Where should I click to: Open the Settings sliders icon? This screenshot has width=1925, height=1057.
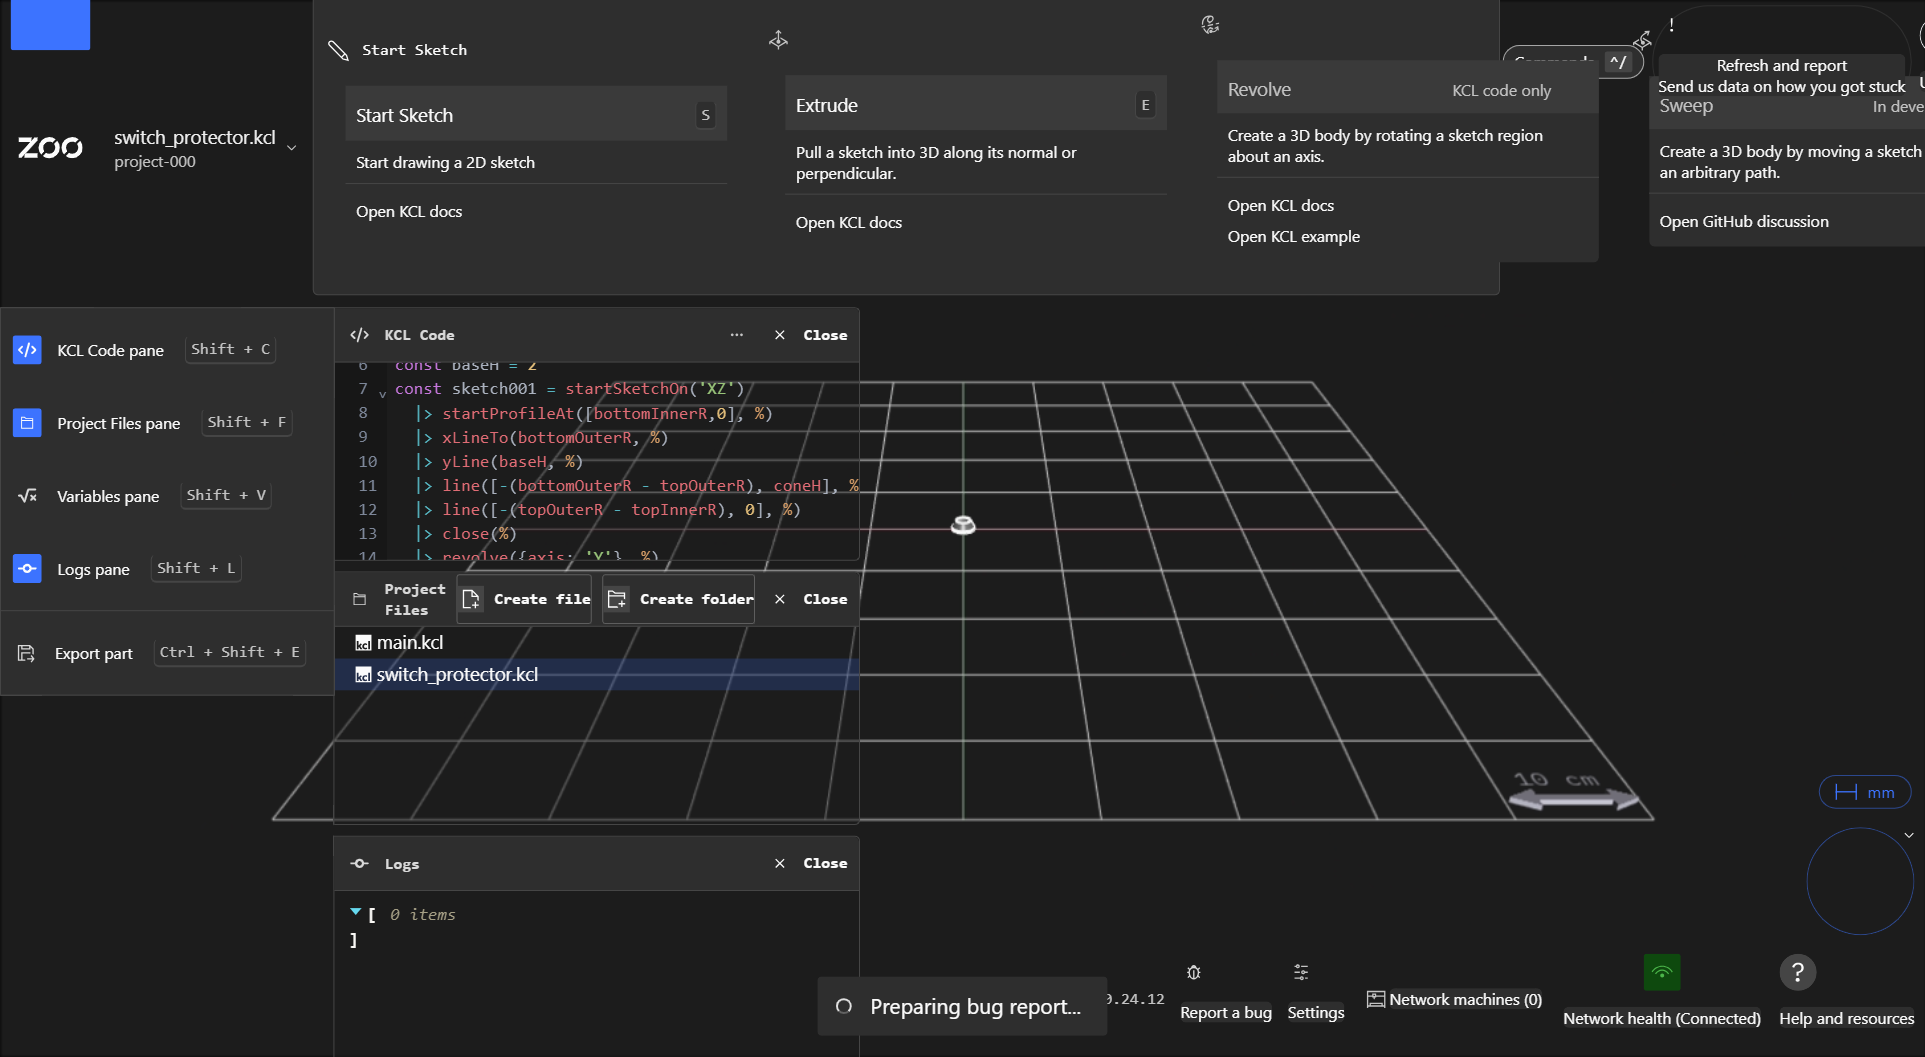click(x=1301, y=972)
